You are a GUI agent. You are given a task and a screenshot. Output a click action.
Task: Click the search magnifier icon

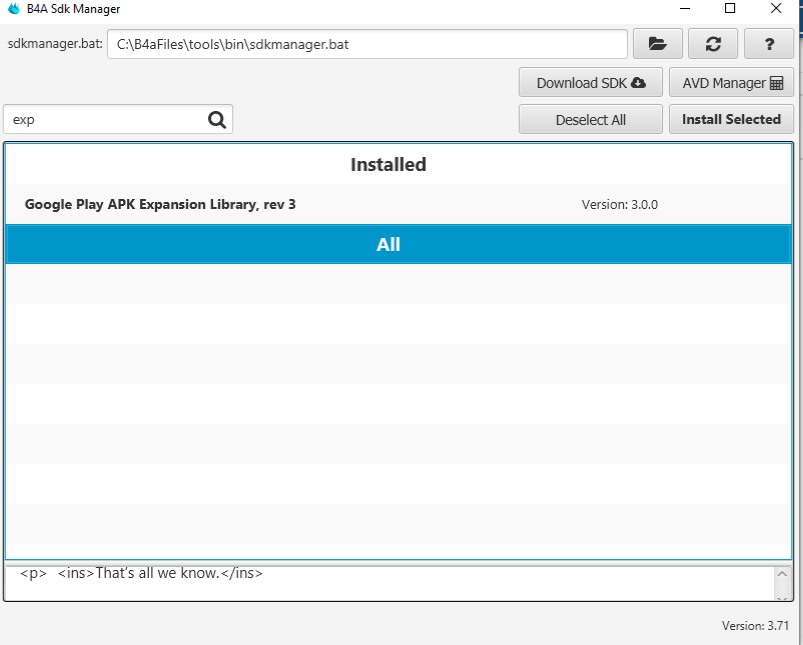point(217,119)
